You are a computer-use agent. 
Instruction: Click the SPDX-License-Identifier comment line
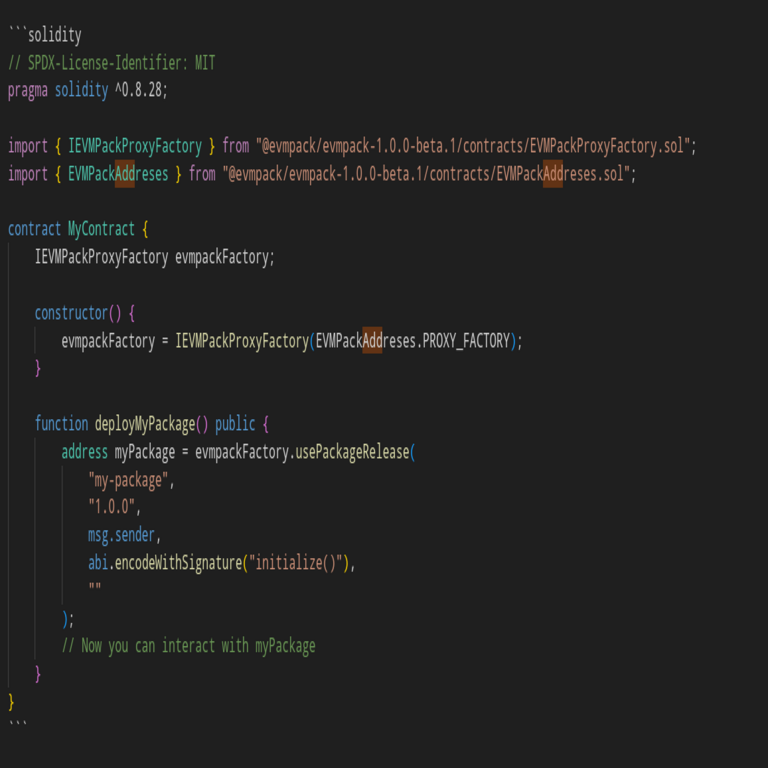[x=111, y=63]
